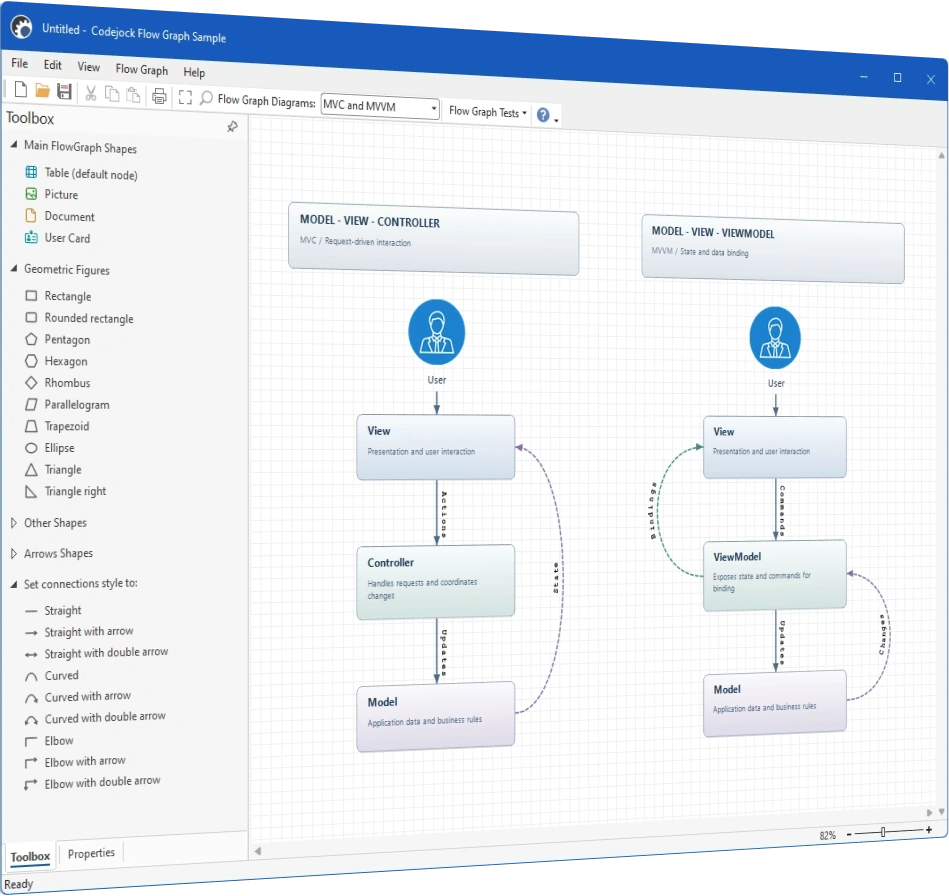The width and height of the screenshot is (949, 896).
Task: Pick the Rectangle figure
Action: pyautogui.click(x=59, y=296)
